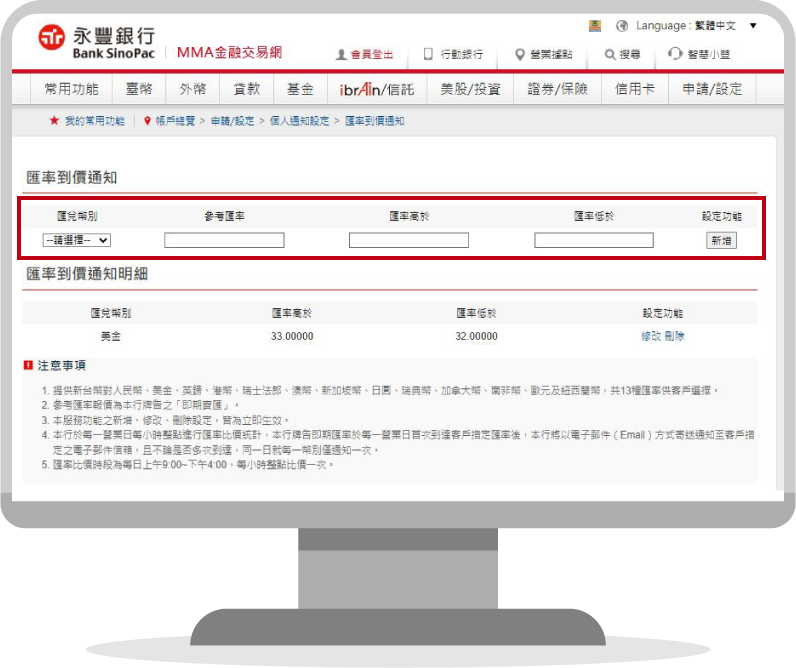This screenshot has height=668, width=796.
Task: Click the small picture icon left of Language
Action: [595, 26]
